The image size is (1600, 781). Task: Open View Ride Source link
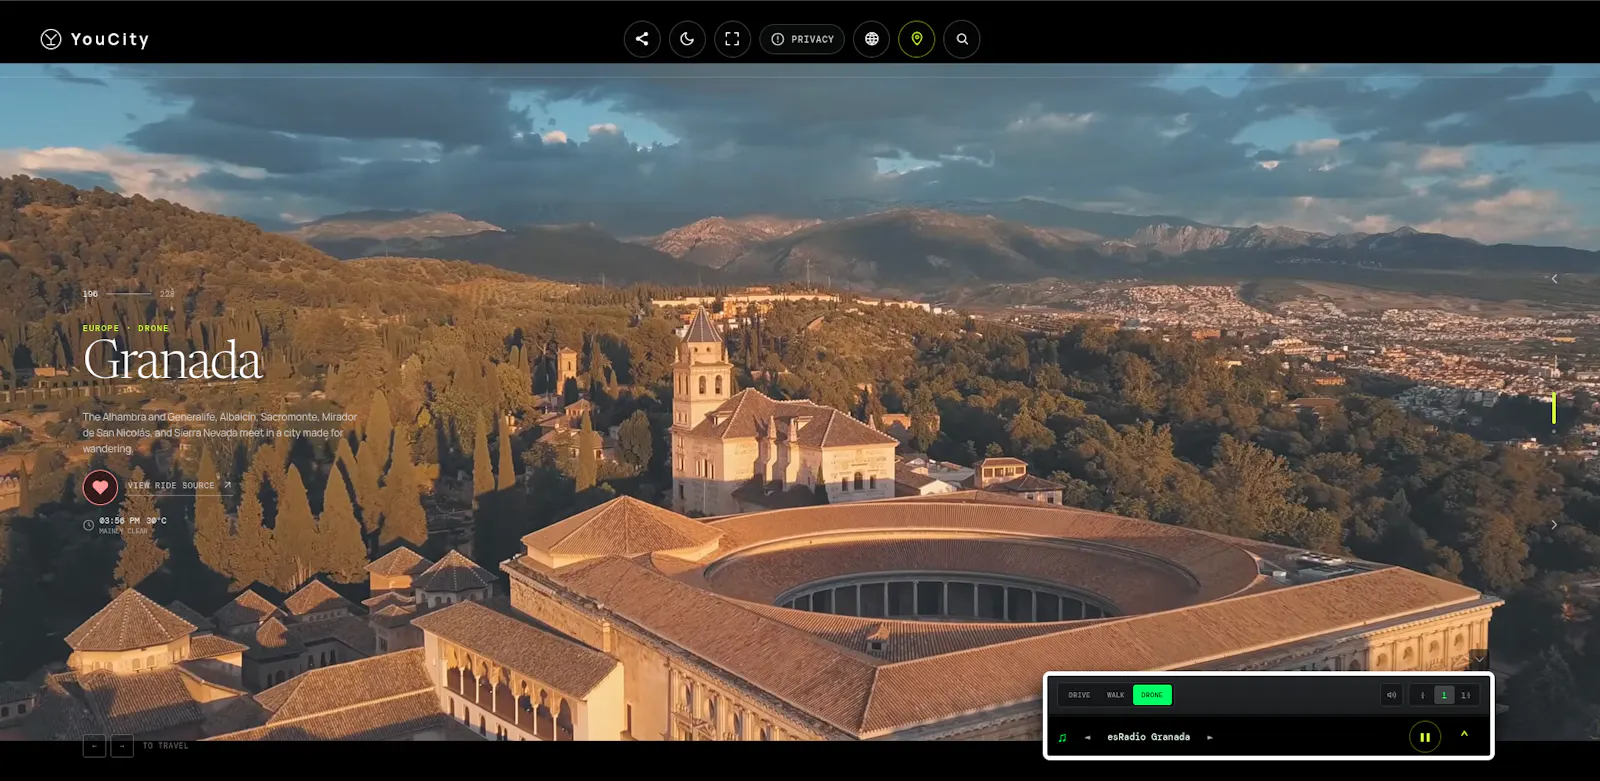pyautogui.click(x=179, y=485)
